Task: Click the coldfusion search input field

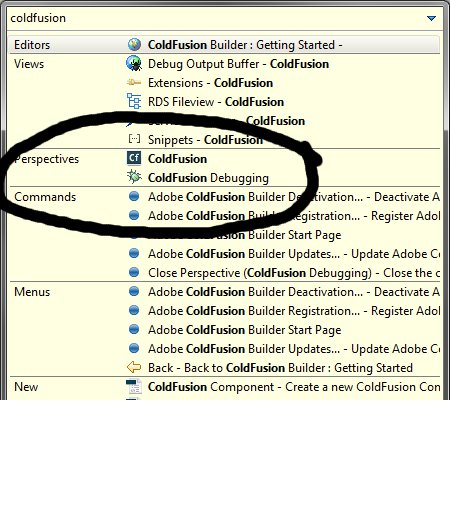Action: 217,18
